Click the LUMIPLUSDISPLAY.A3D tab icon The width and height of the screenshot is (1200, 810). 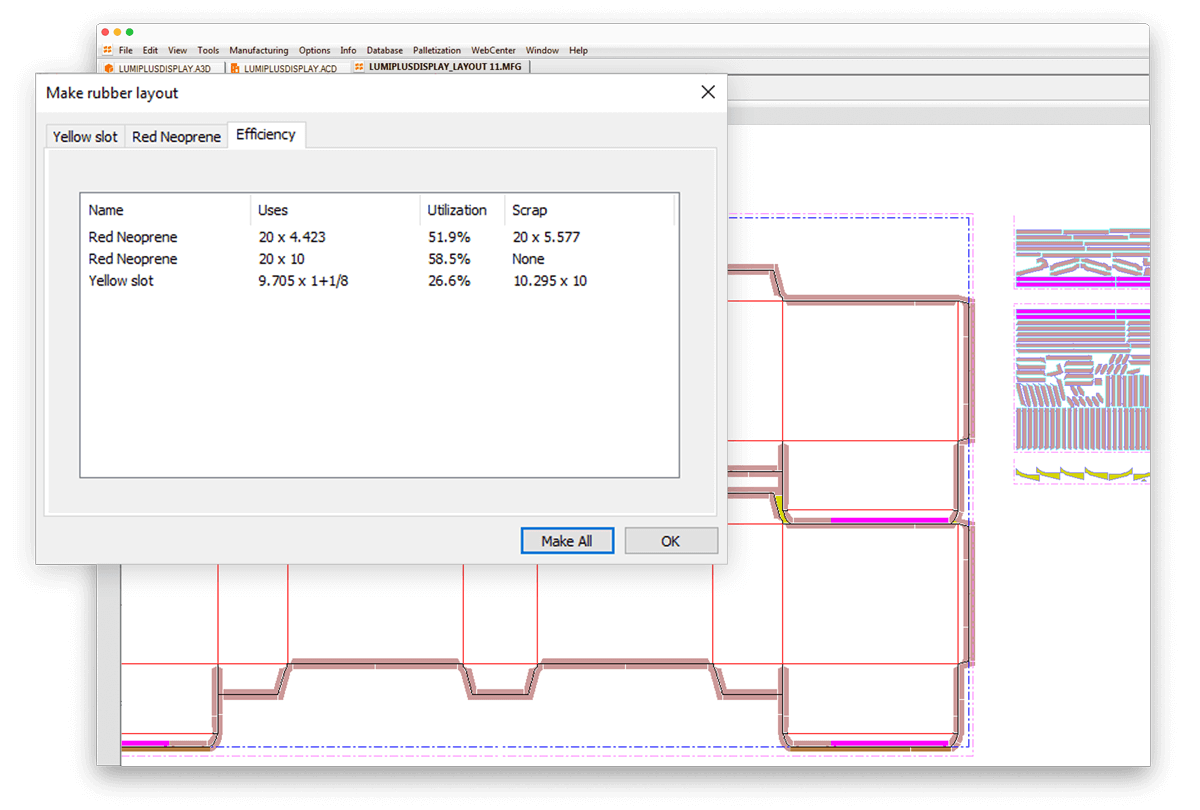pos(110,68)
